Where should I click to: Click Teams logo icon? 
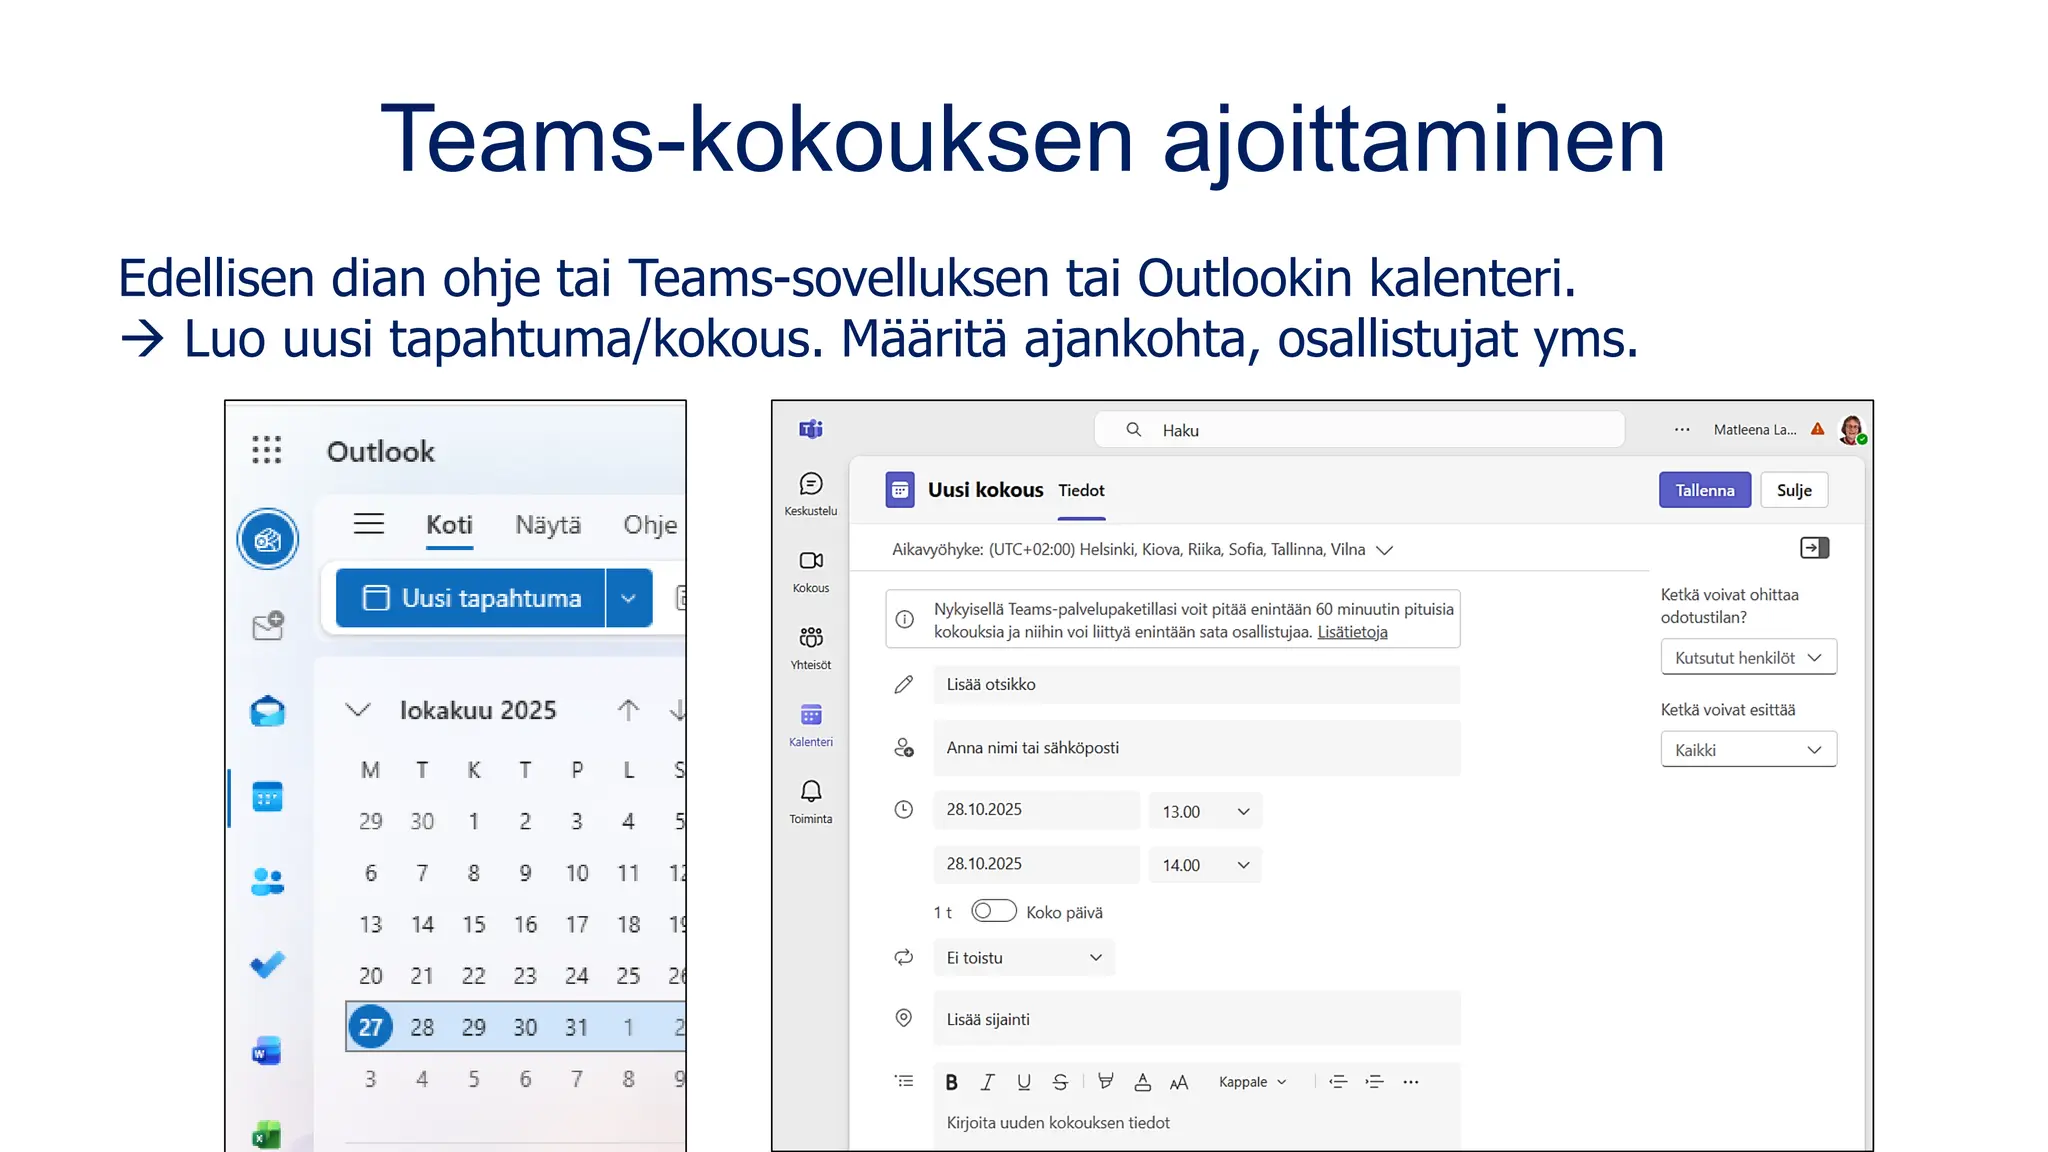(811, 429)
